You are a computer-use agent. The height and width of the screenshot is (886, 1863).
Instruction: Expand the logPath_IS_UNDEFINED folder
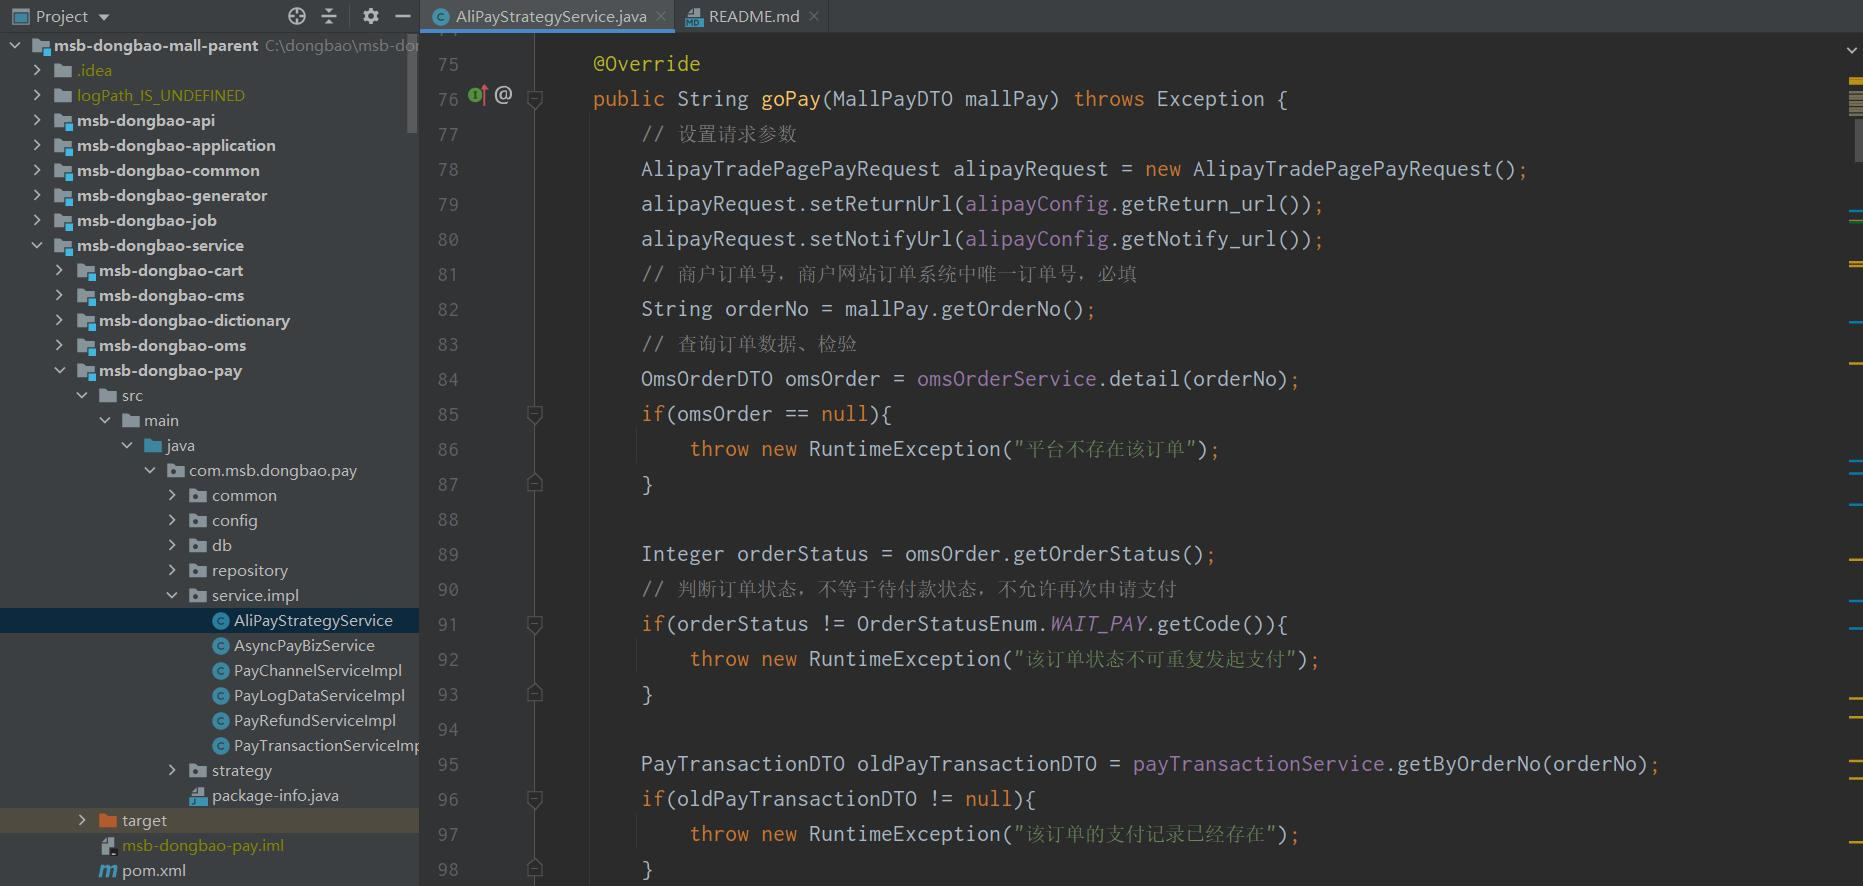coord(37,95)
